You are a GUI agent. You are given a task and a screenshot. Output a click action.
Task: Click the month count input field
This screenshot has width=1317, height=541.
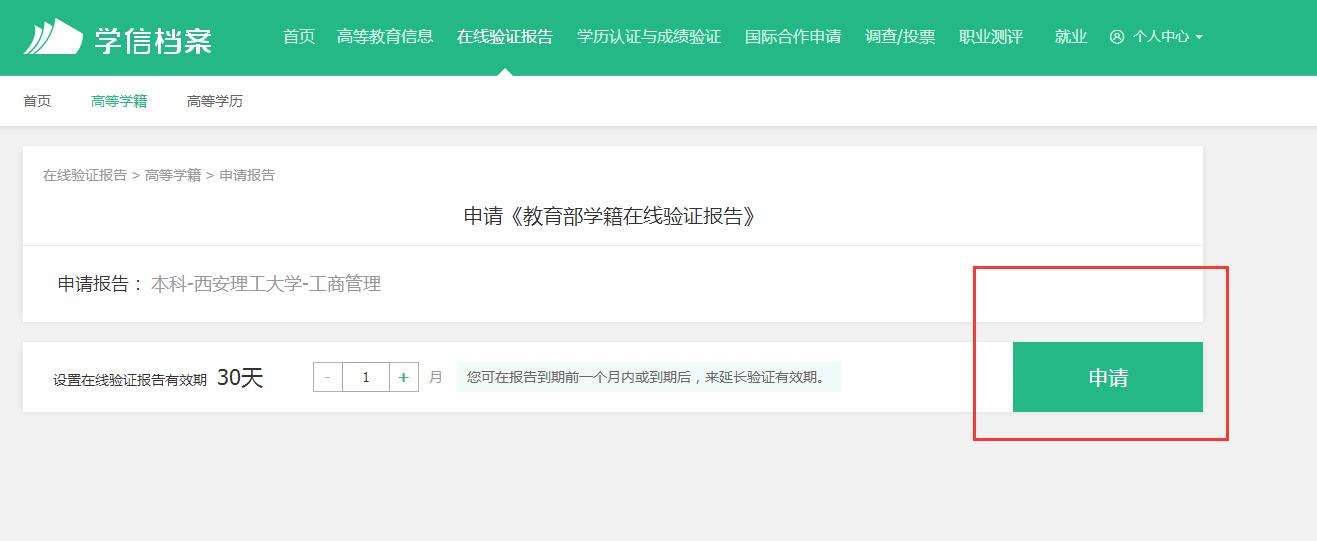(x=366, y=377)
